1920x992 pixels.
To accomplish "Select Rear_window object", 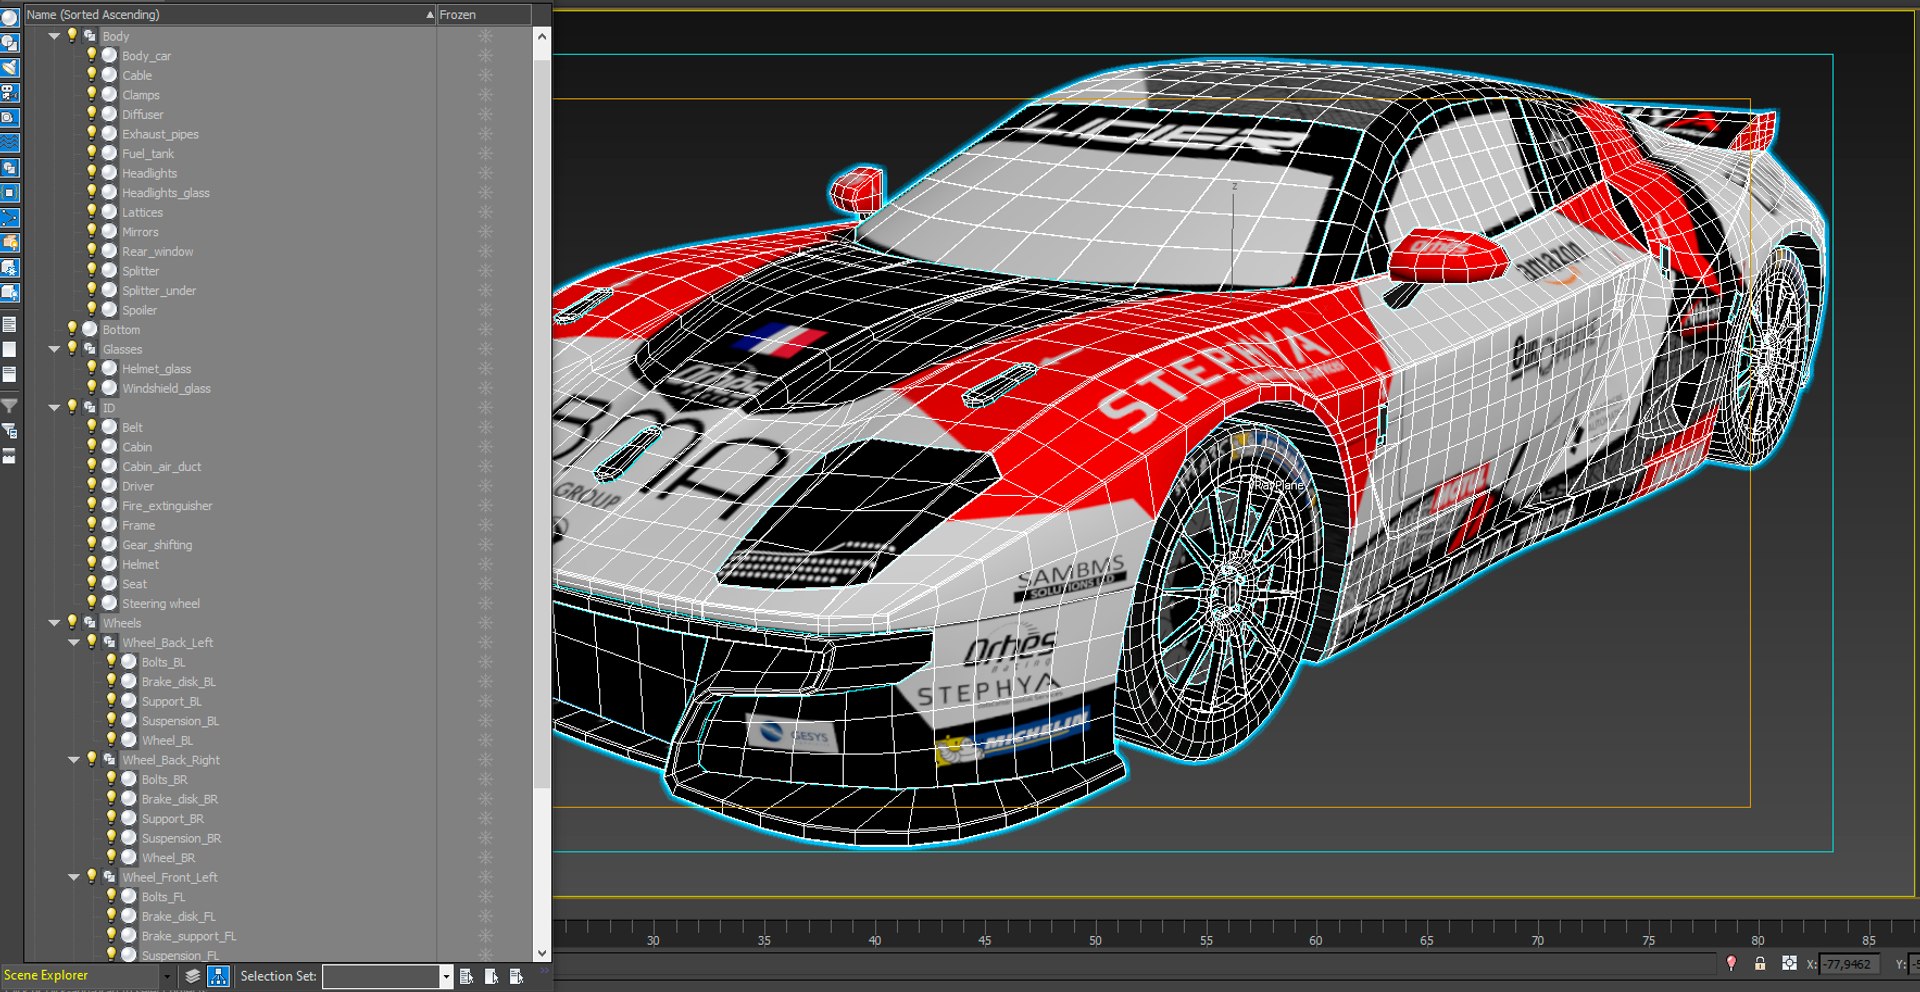I will pos(158,251).
